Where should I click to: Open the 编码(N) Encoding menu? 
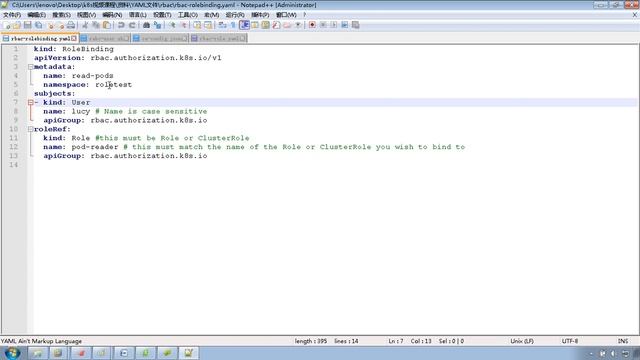112,15
